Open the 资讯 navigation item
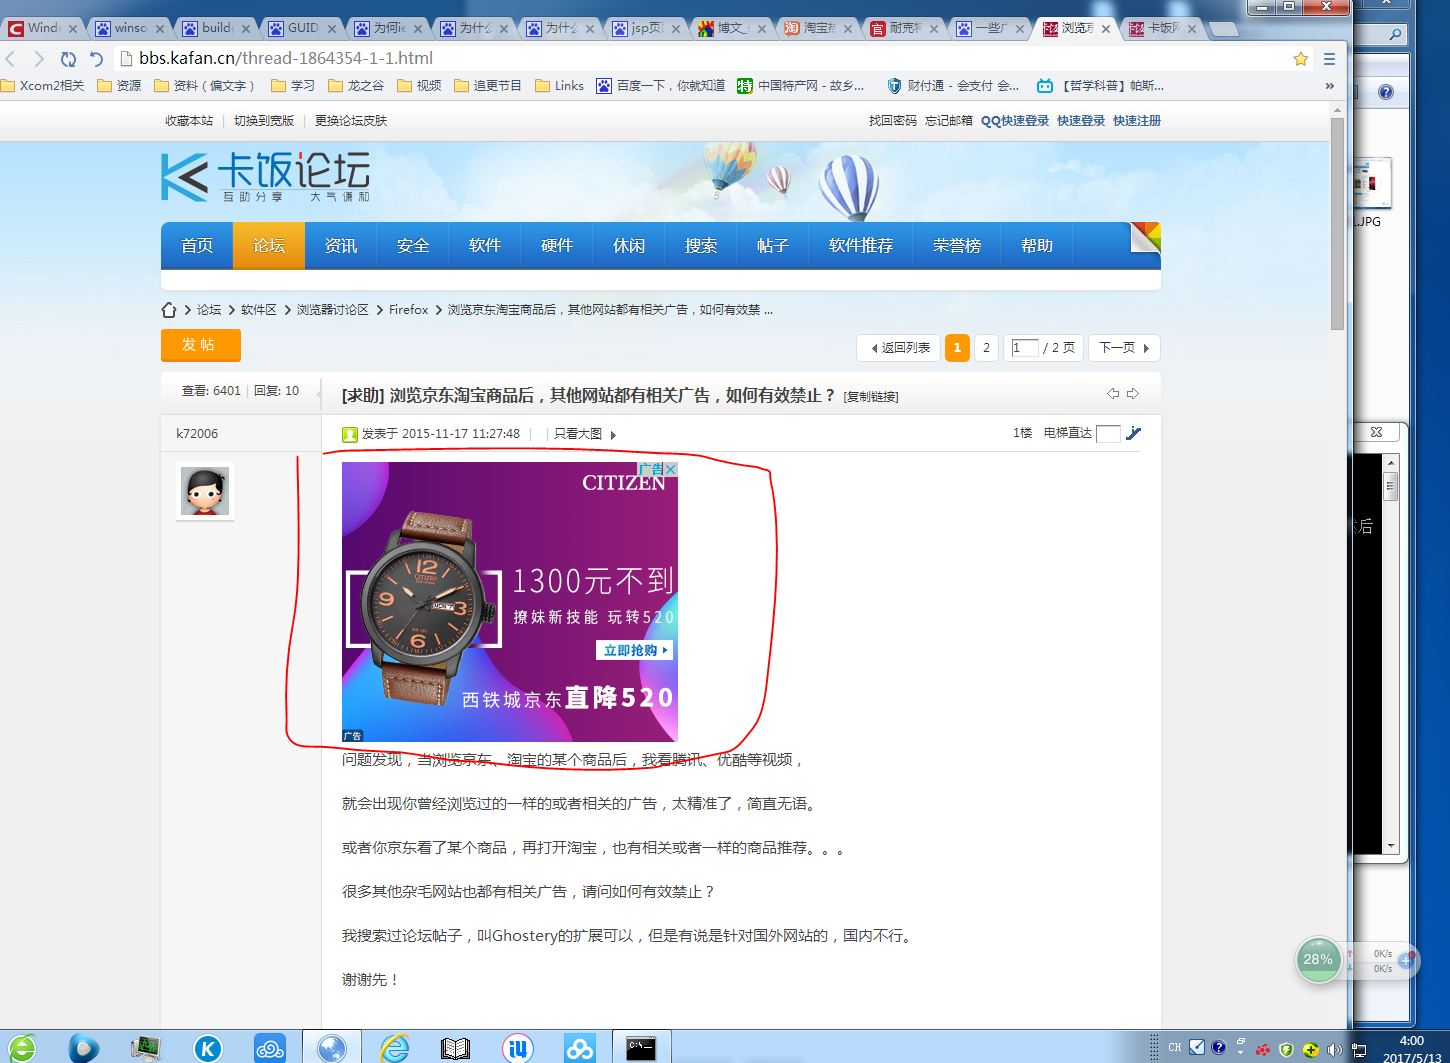 click(341, 246)
